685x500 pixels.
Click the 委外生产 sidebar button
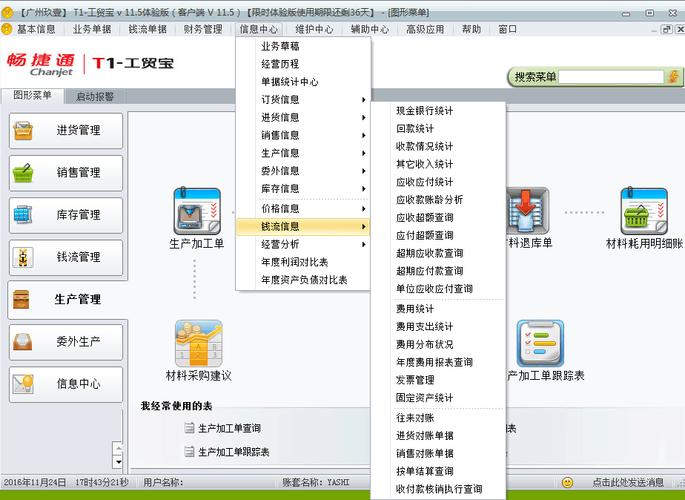click(66, 342)
